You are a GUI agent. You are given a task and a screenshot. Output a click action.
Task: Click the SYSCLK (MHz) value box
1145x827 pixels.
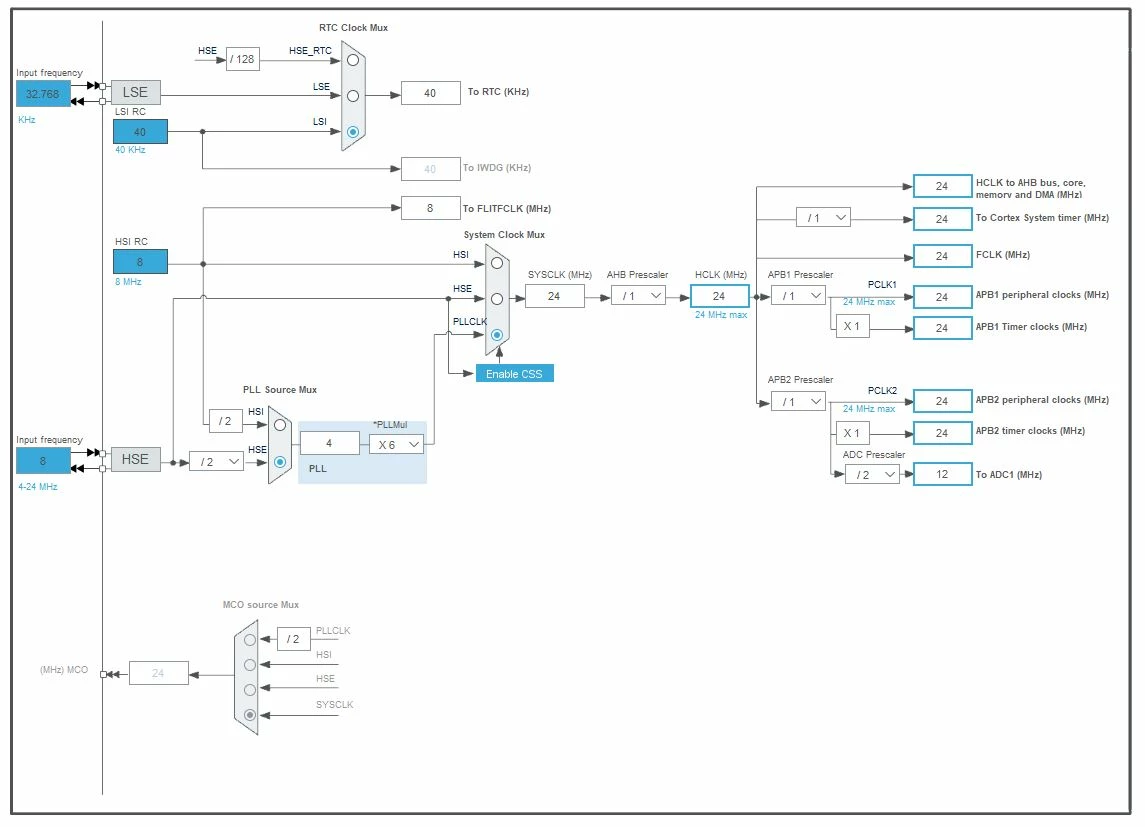tap(554, 296)
